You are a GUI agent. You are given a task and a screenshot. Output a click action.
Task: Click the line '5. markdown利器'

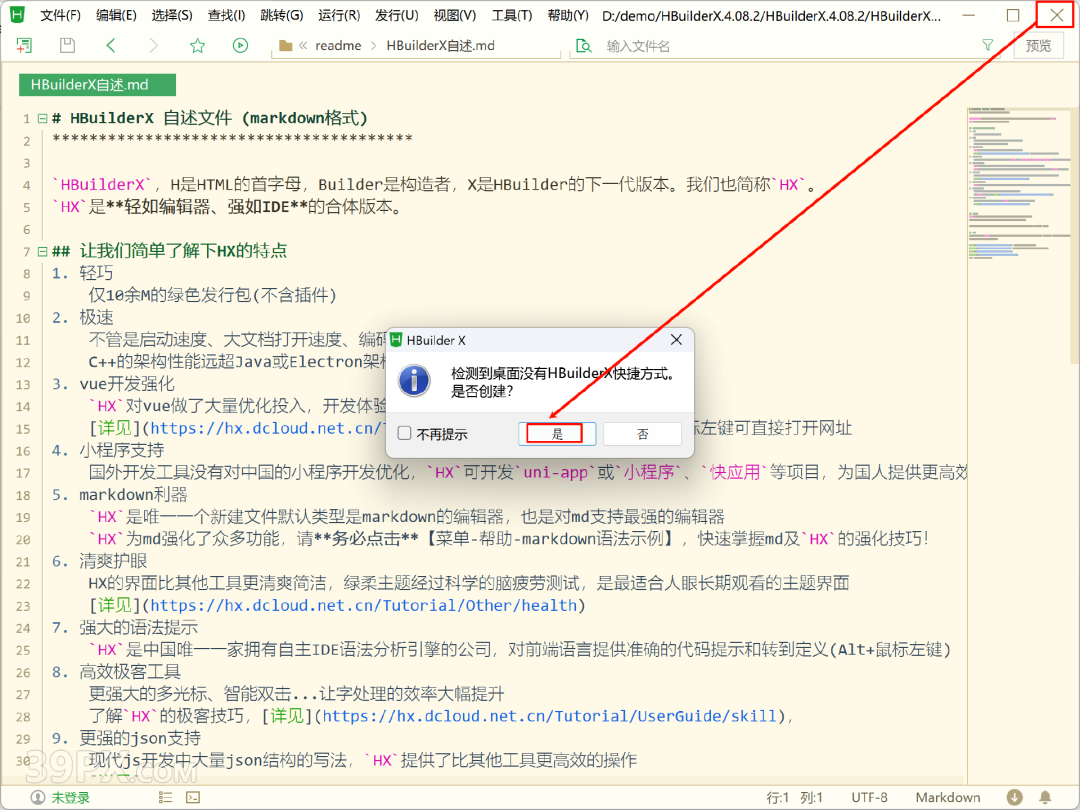(x=120, y=495)
